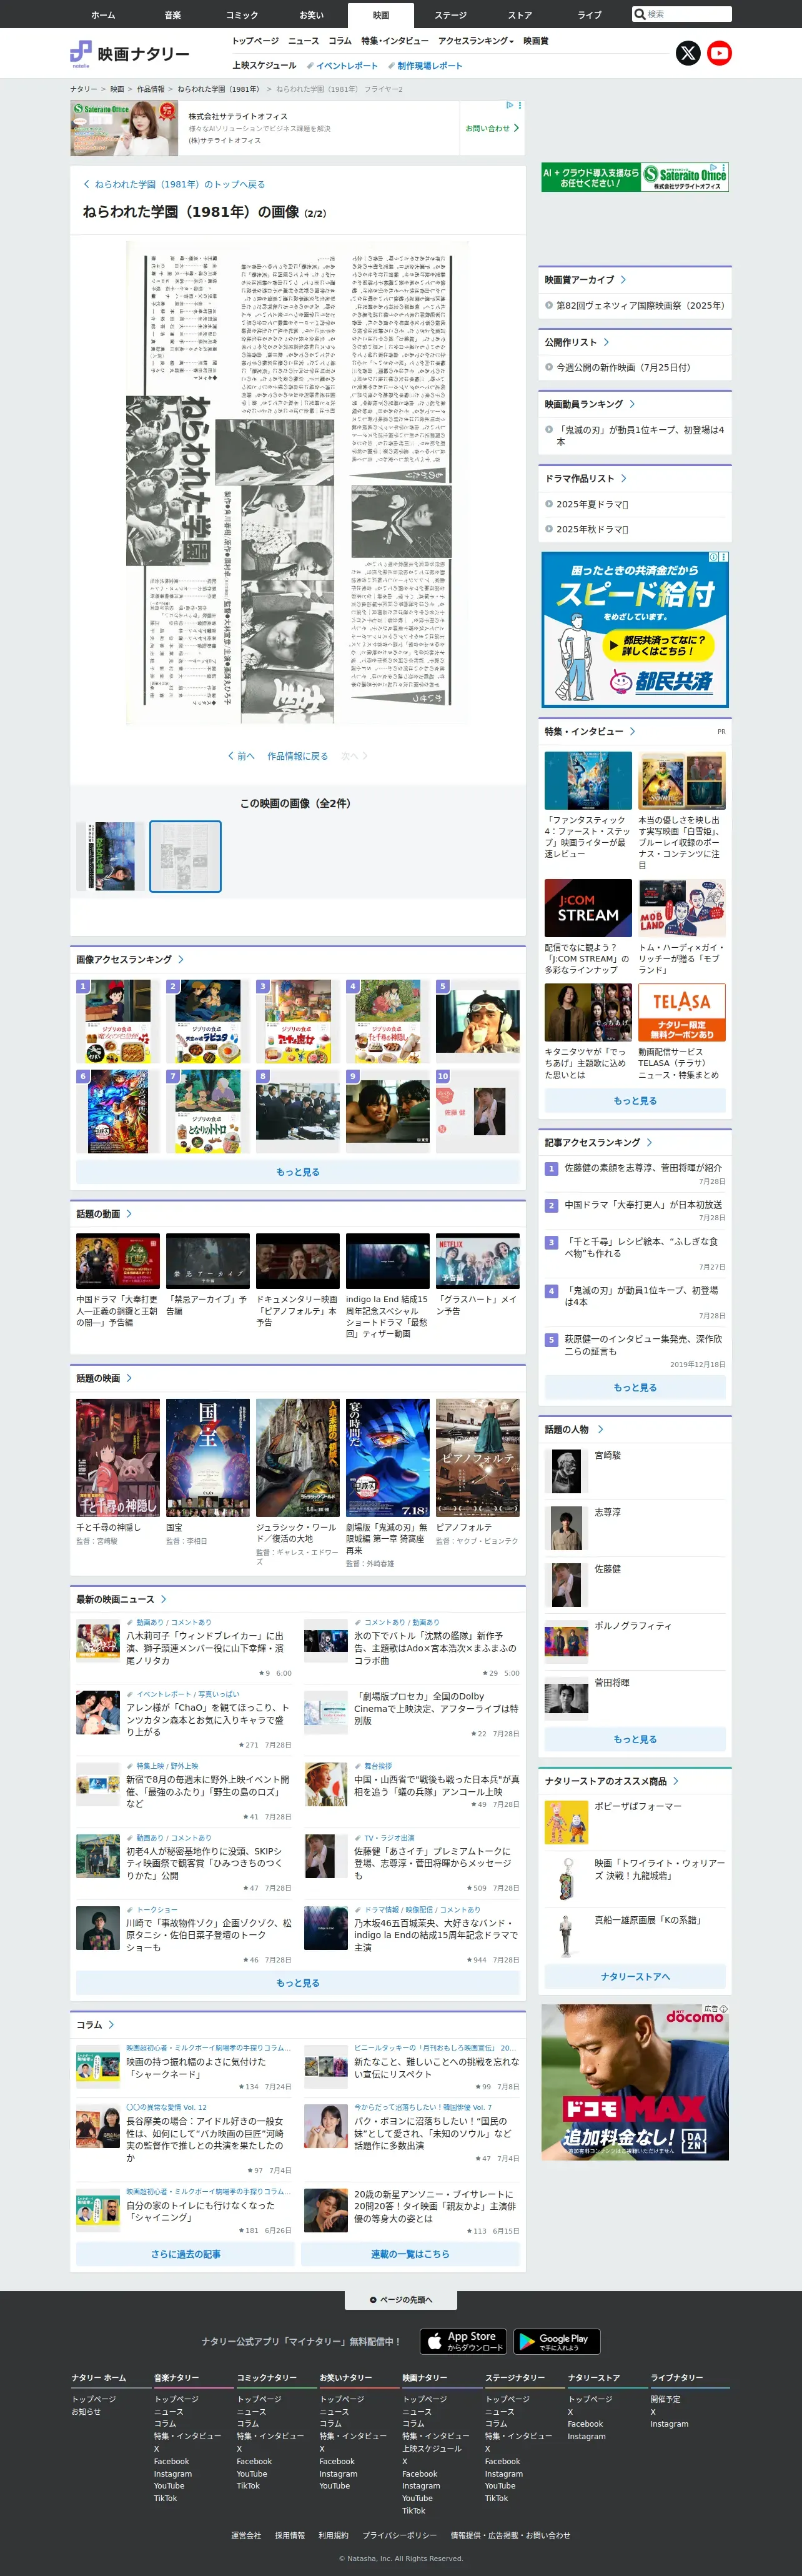This screenshot has width=802, height=2576.
Task: Open the 特集・インタビュー menu item
Action: 395,41
